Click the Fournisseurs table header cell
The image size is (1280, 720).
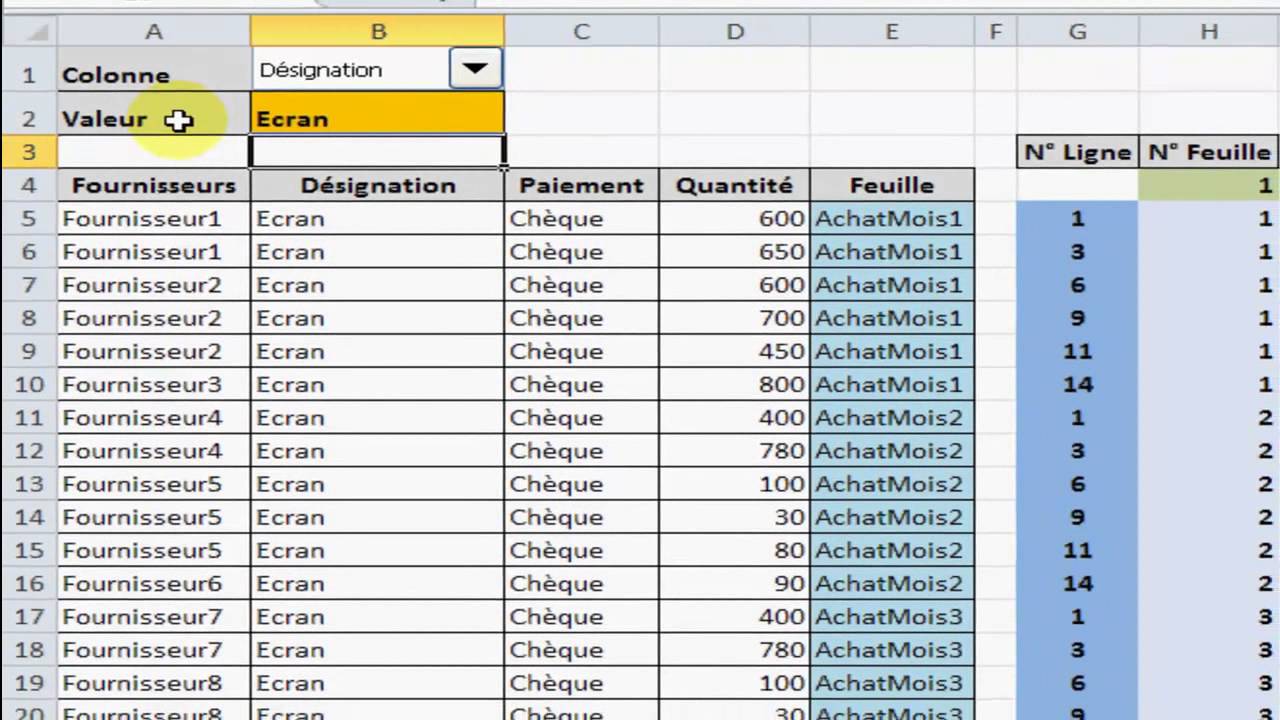[154, 185]
